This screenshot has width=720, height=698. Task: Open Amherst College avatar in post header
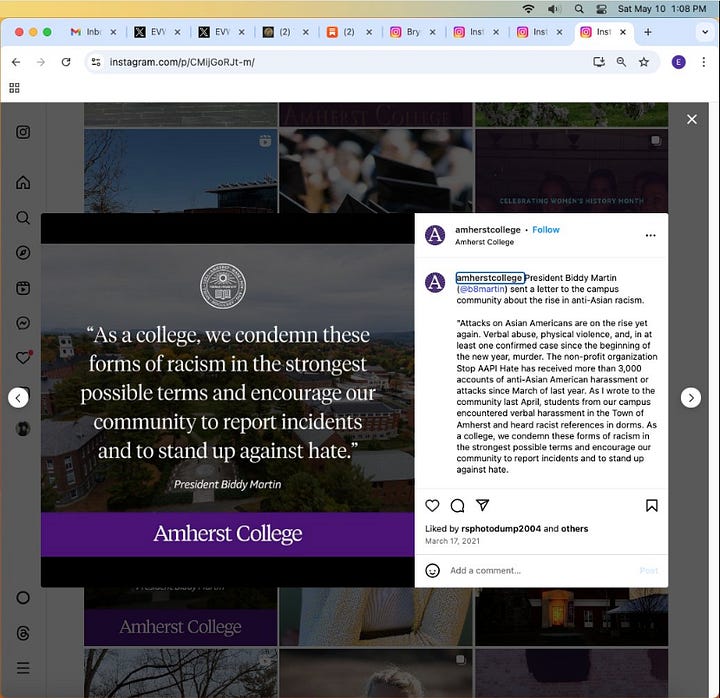coord(435,235)
